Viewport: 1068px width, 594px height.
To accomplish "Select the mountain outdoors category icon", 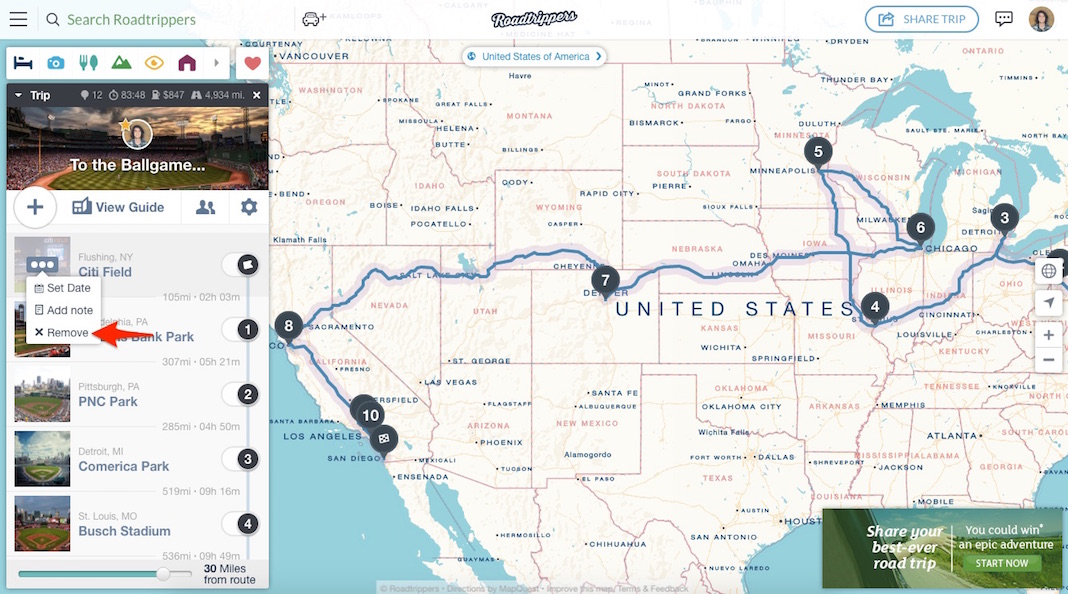I will pos(121,63).
